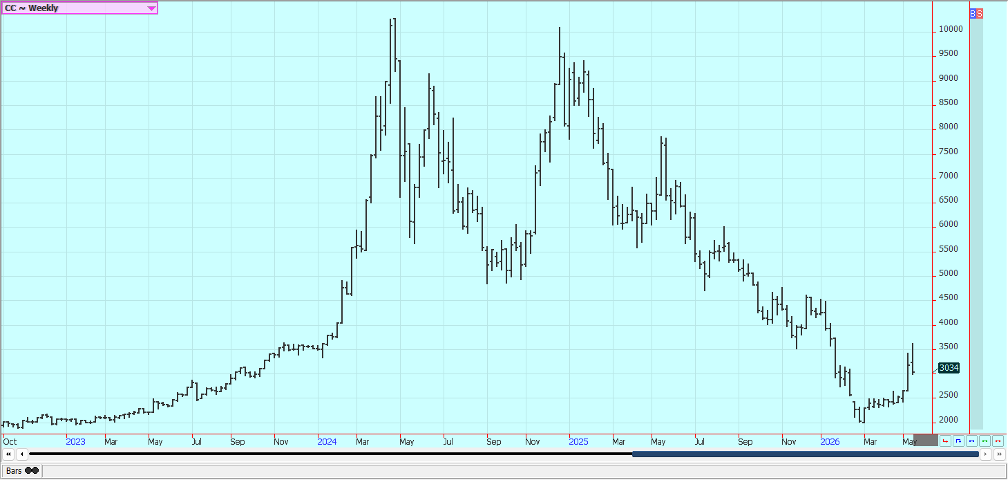Step chart forward with single right arrow
Screen dimensions: 1008x480
click(985, 454)
